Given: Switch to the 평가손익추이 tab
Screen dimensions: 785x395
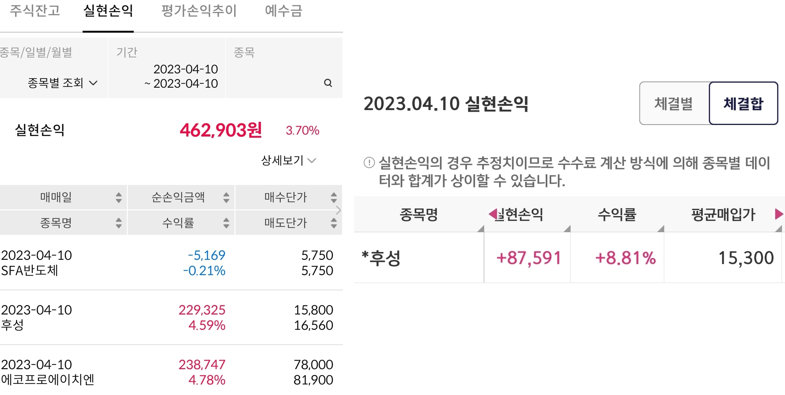Looking at the screenshot, I should point(199,11).
